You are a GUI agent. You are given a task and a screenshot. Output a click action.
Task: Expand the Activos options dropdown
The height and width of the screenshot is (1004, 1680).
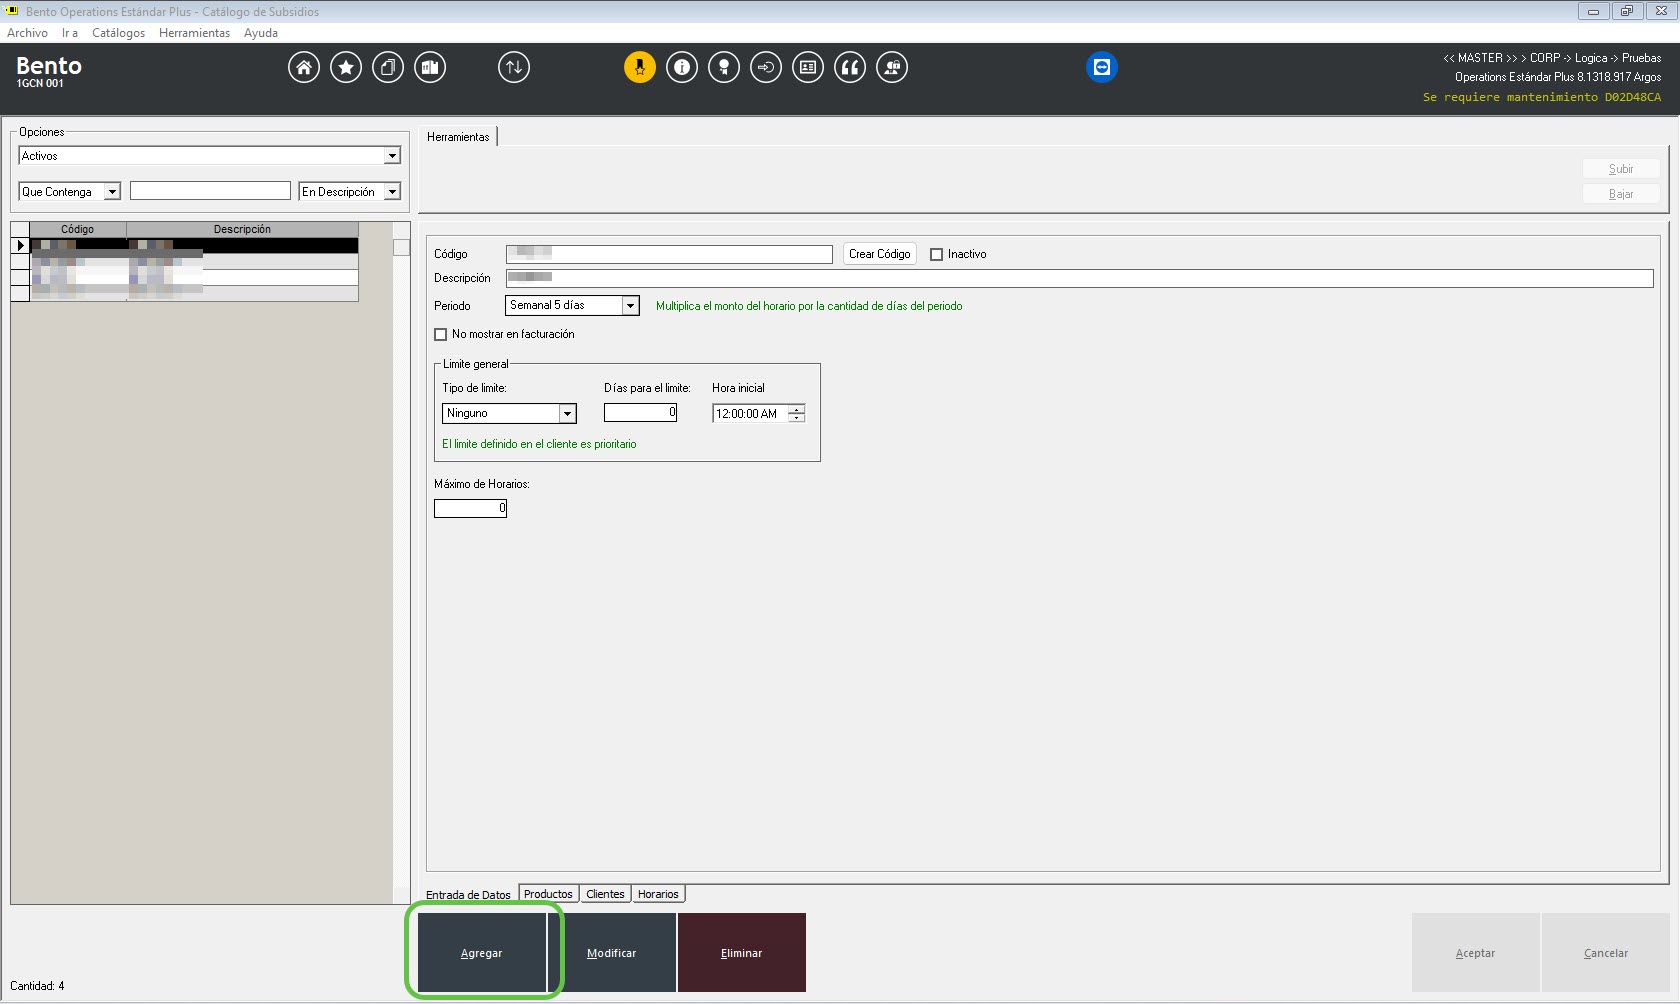click(x=393, y=156)
